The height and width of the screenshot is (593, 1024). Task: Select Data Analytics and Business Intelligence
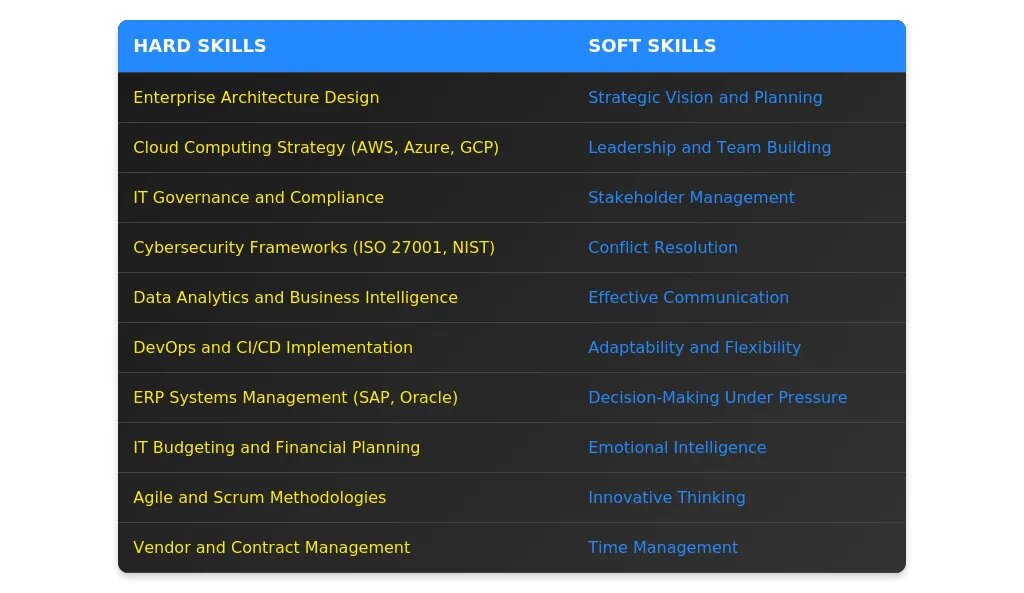295,298
